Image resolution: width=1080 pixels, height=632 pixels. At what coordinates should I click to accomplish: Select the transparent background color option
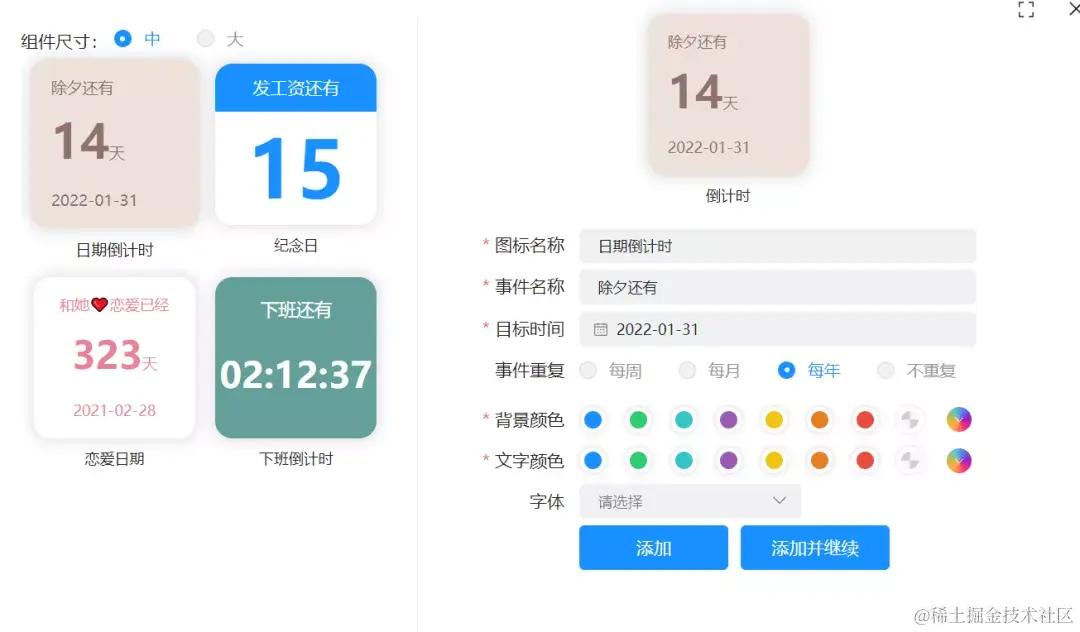pos(910,419)
